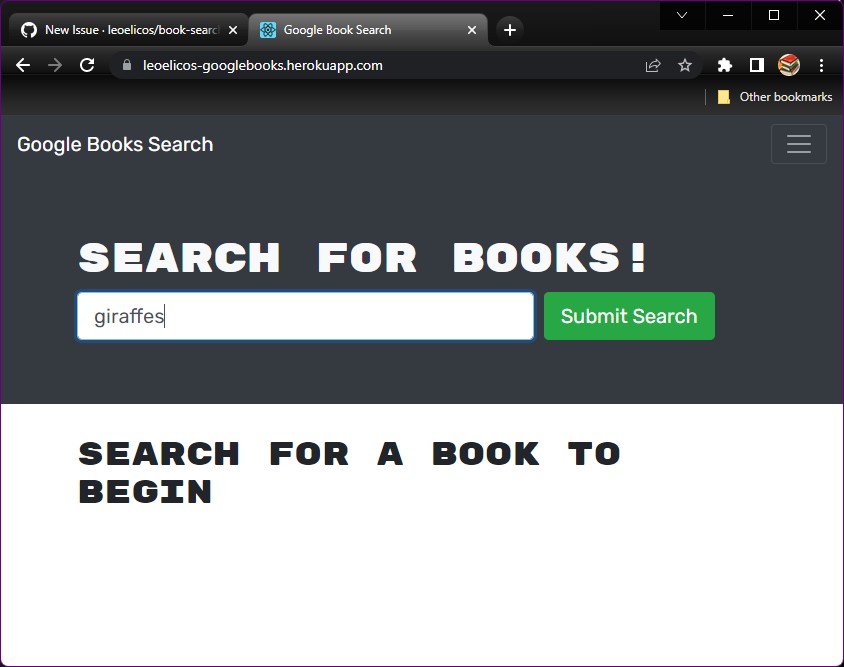This screenshot has width=844, height=667.
Task: Bookmark this page with the star icon
Action: [x=685, y=66]
